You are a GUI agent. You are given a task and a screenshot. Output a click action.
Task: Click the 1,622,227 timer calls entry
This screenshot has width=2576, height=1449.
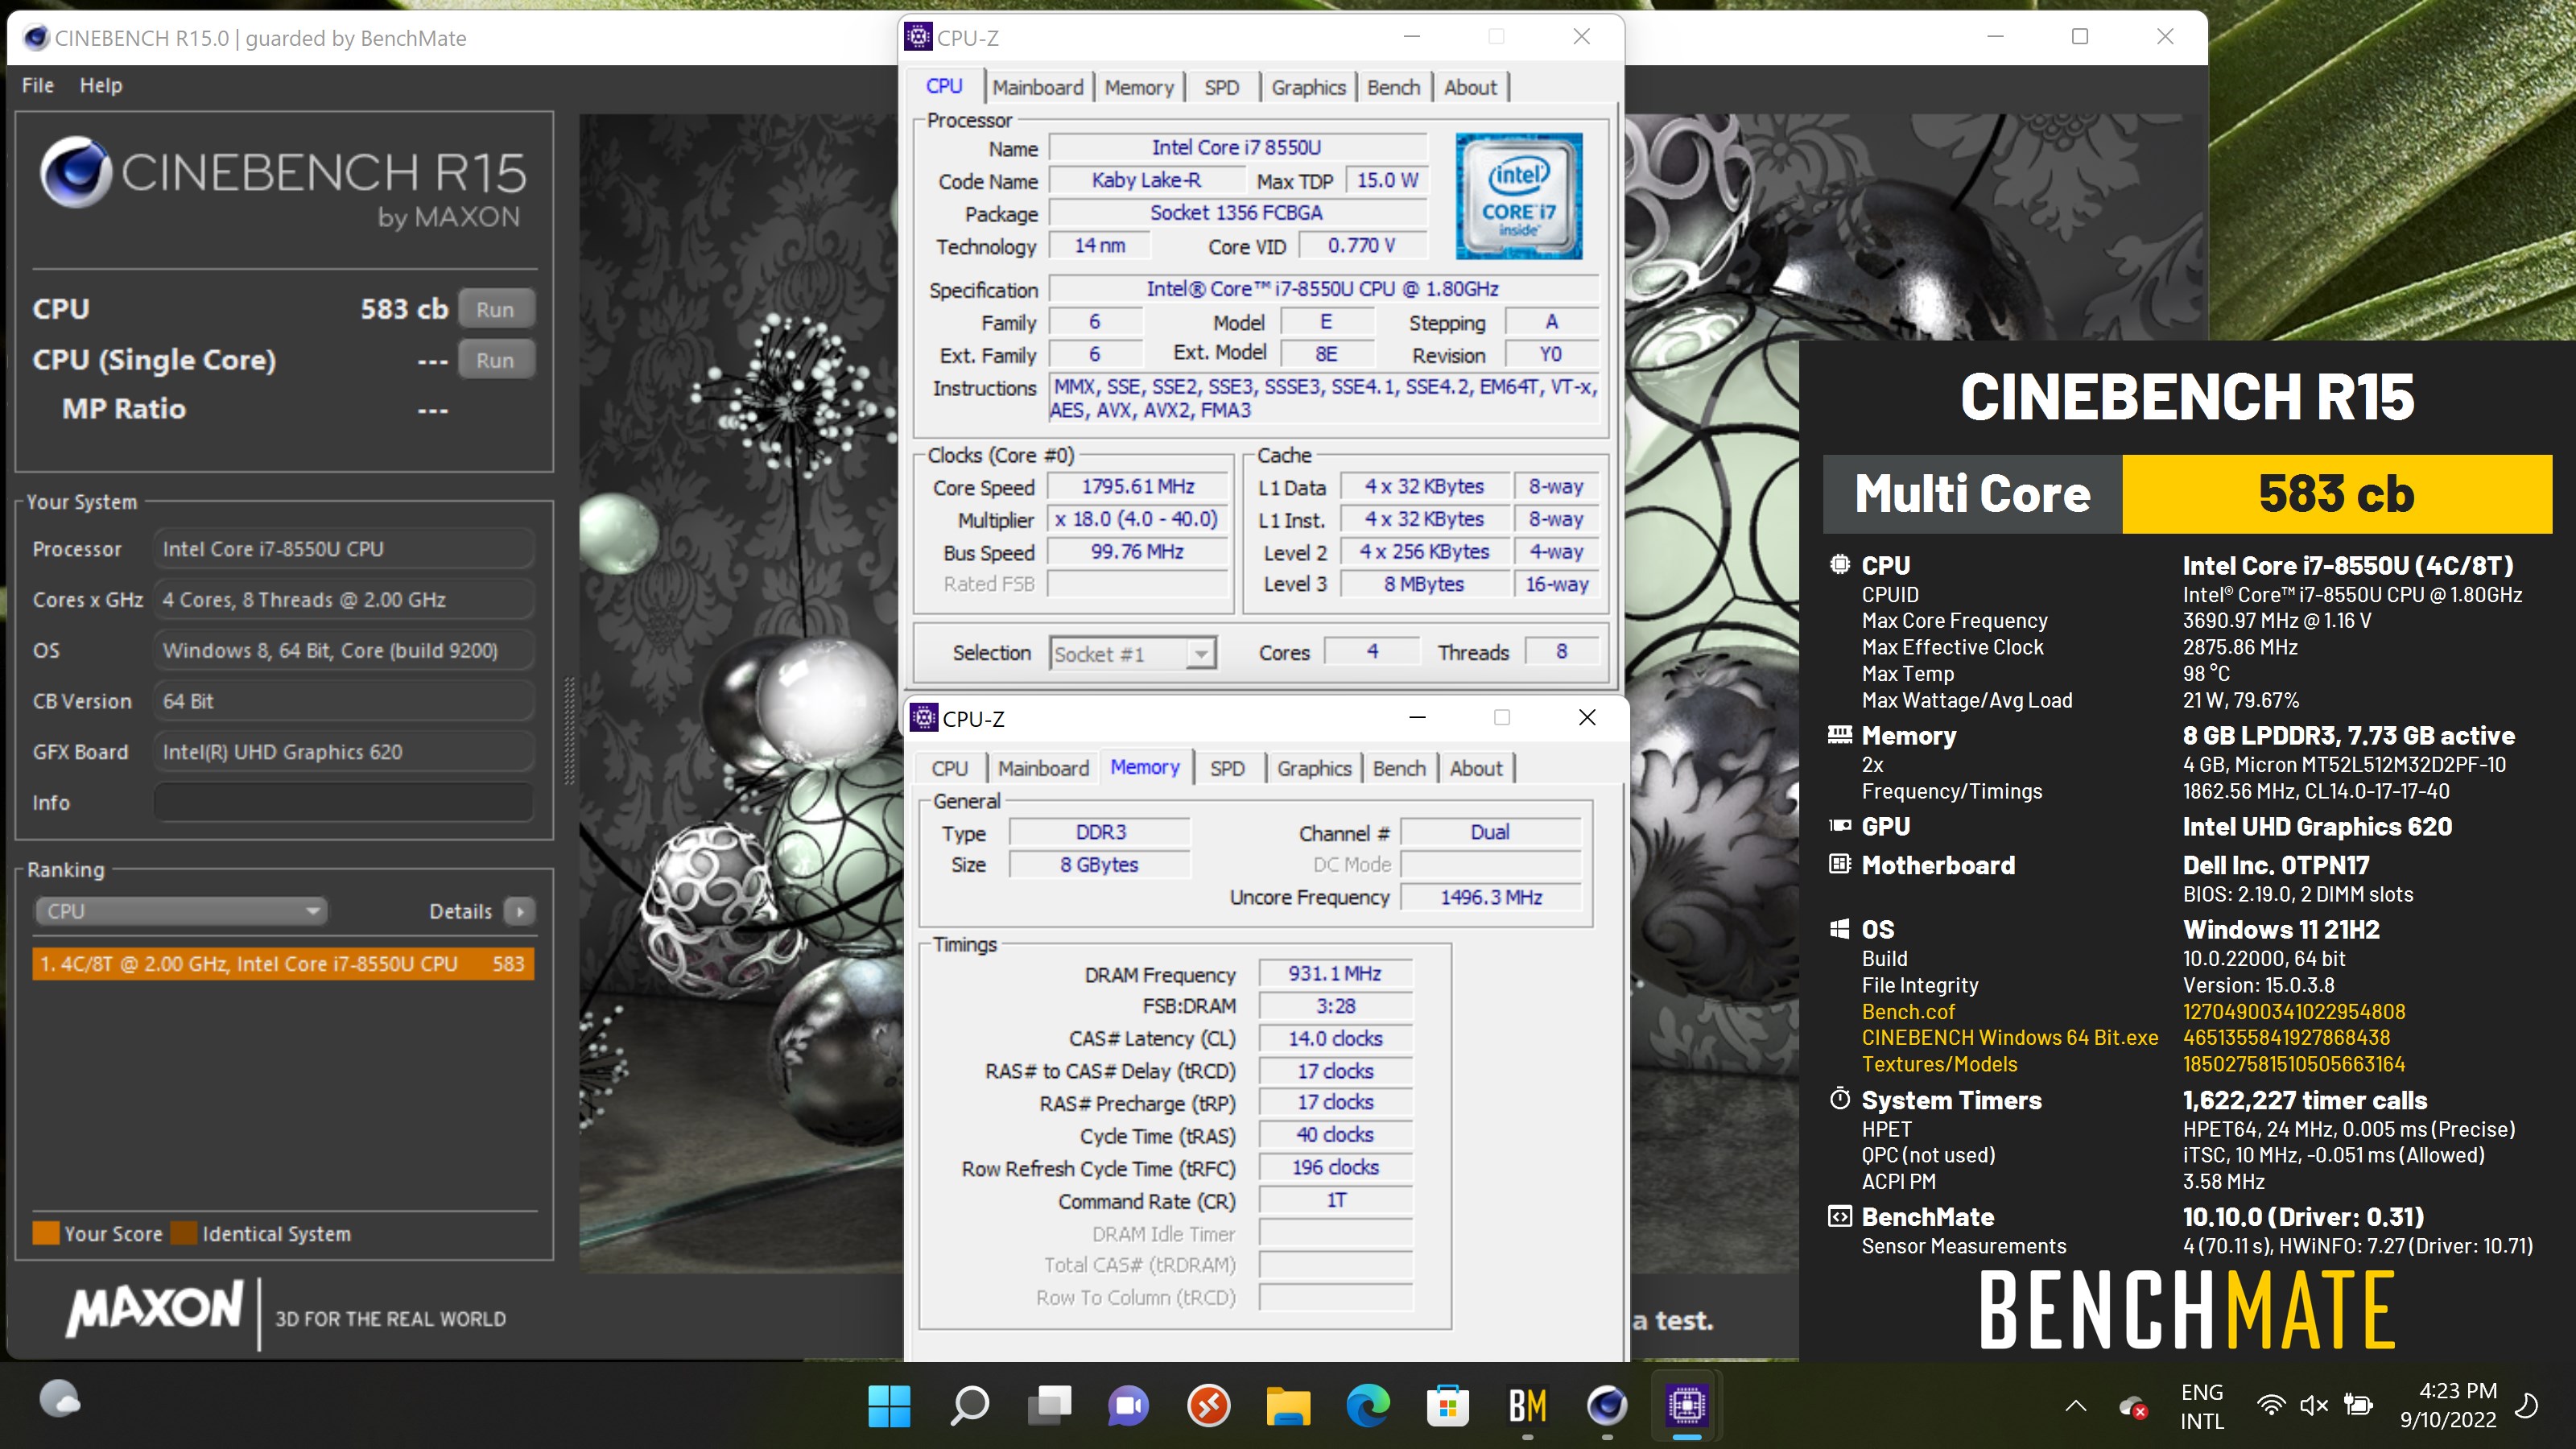[x=2304, y=1100]
